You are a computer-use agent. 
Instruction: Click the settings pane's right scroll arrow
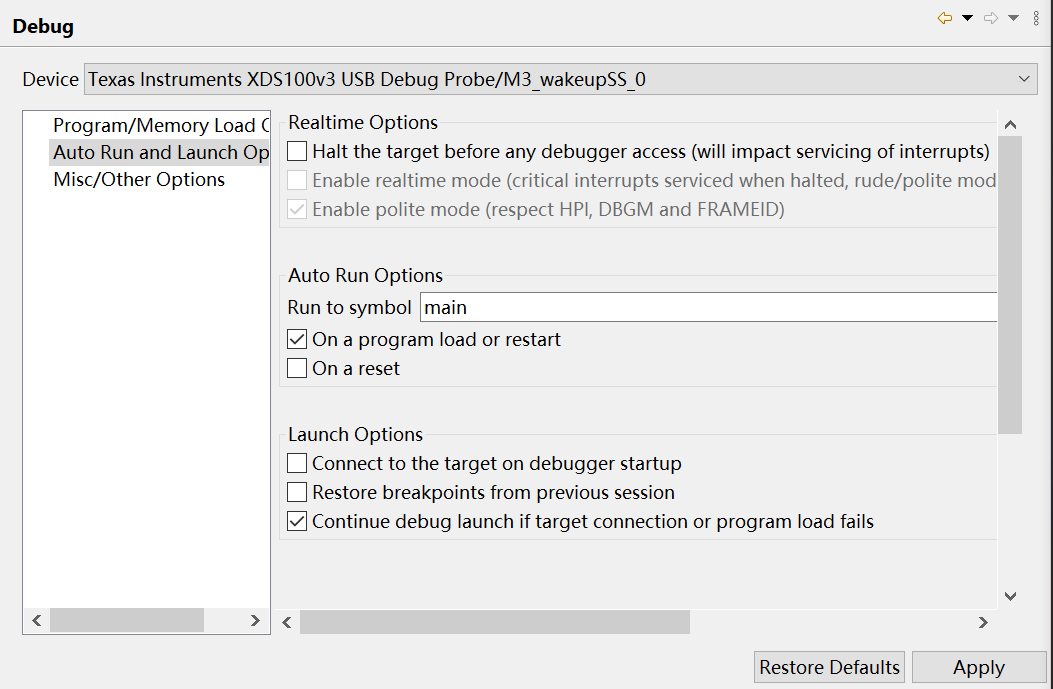tap(983, 622)
